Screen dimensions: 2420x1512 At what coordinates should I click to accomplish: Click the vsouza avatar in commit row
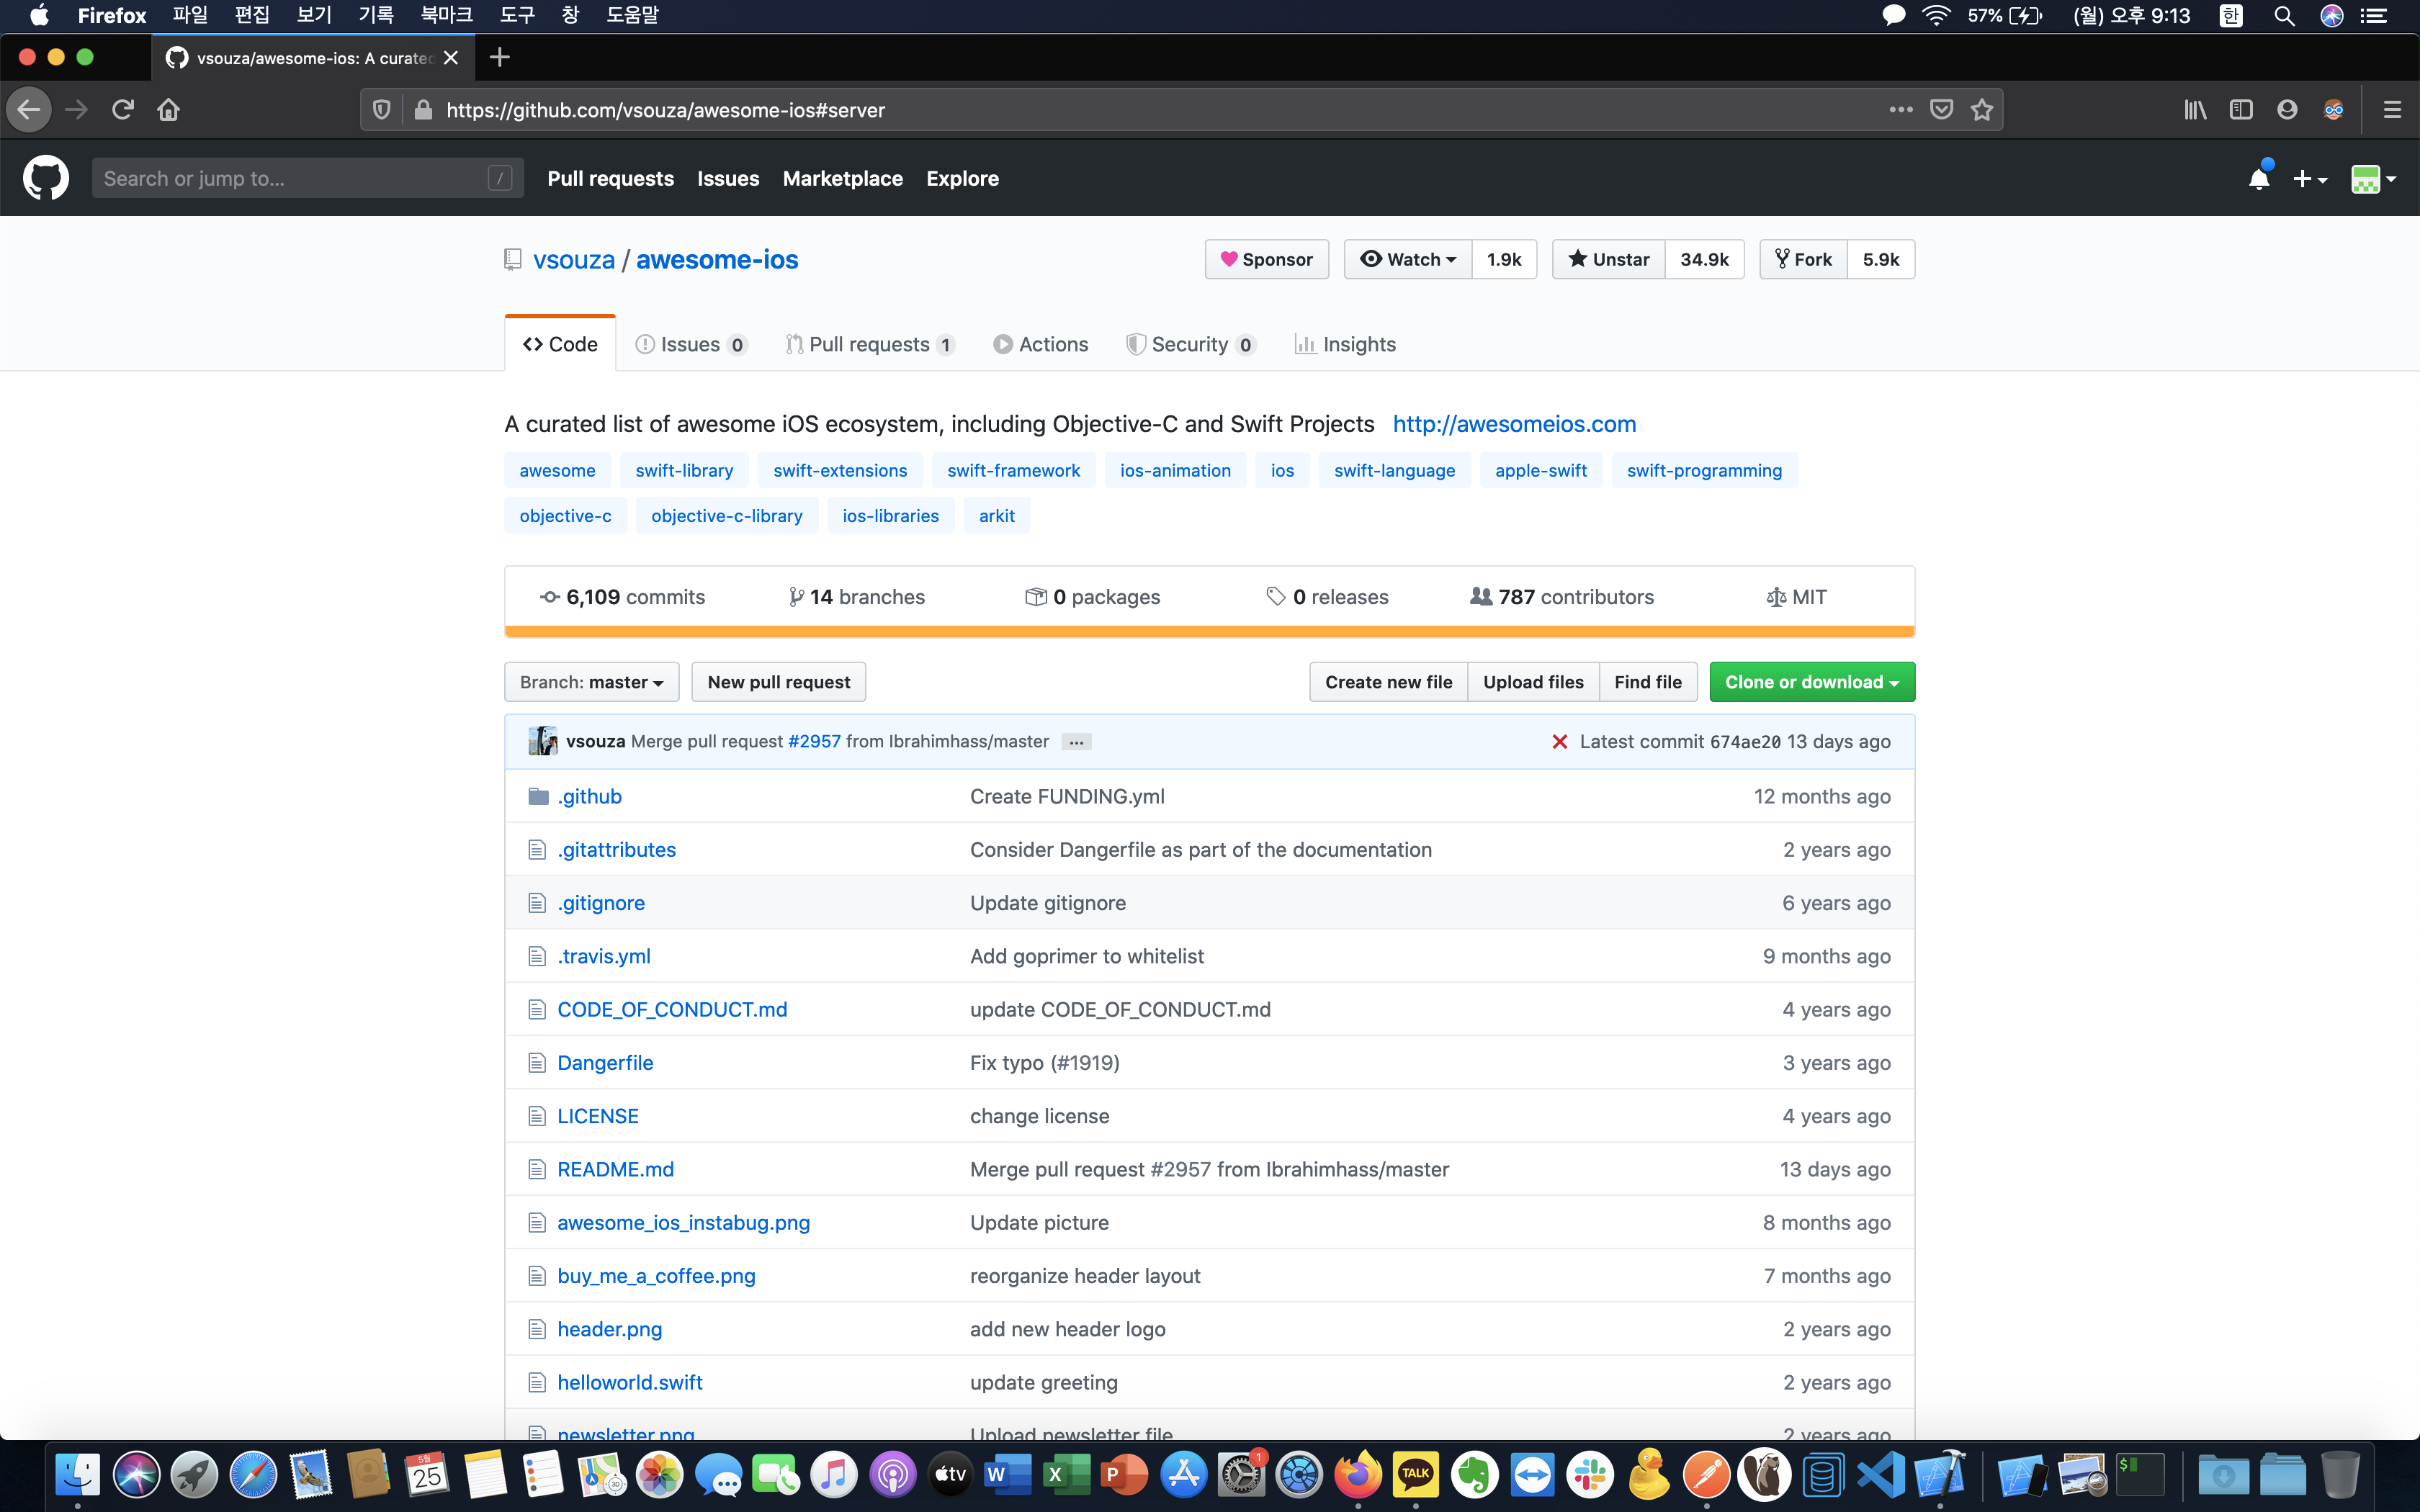click(542, 741)
